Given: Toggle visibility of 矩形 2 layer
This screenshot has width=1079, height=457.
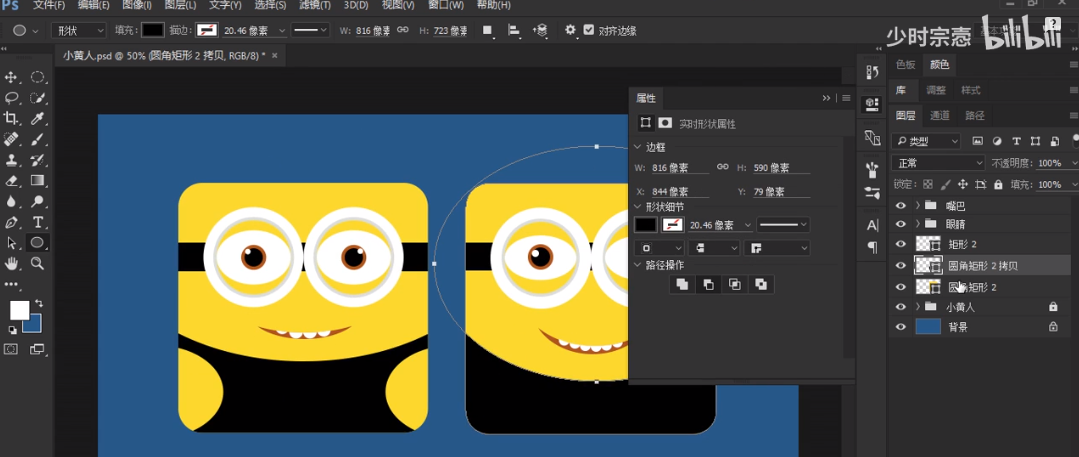Looking at the screenshot, I should [901, 245].
